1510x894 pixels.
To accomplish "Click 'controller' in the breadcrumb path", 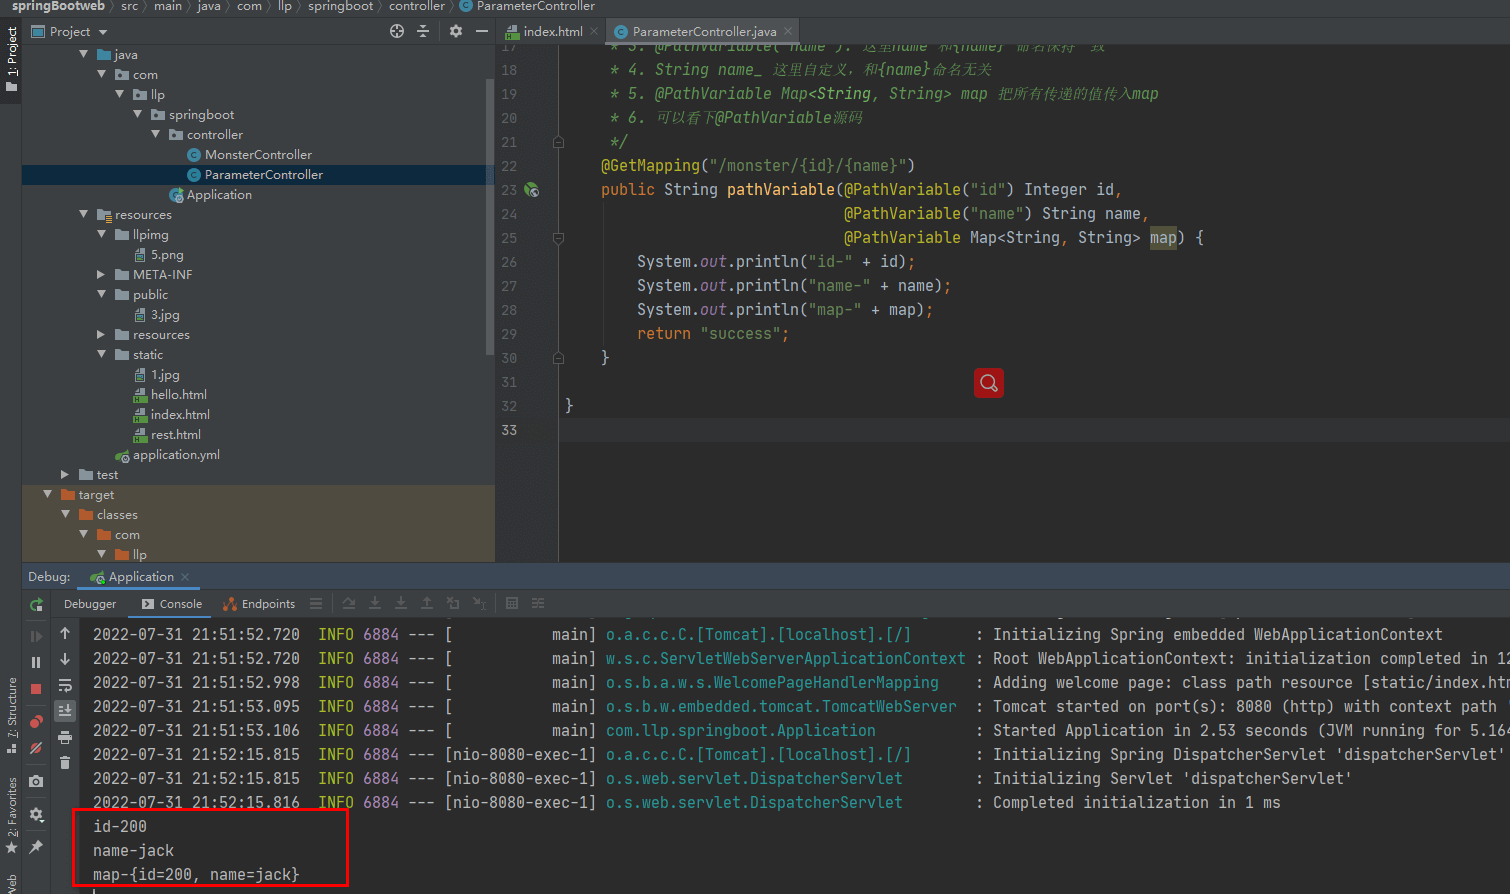I will coord(416,6).
